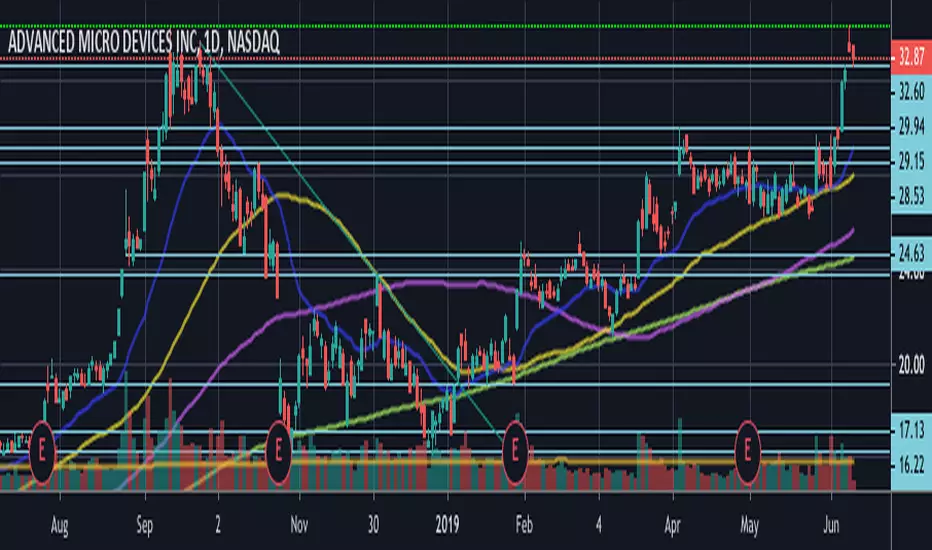Select the 32.60 price level label

pyautogui.click(x=911, y=92)
